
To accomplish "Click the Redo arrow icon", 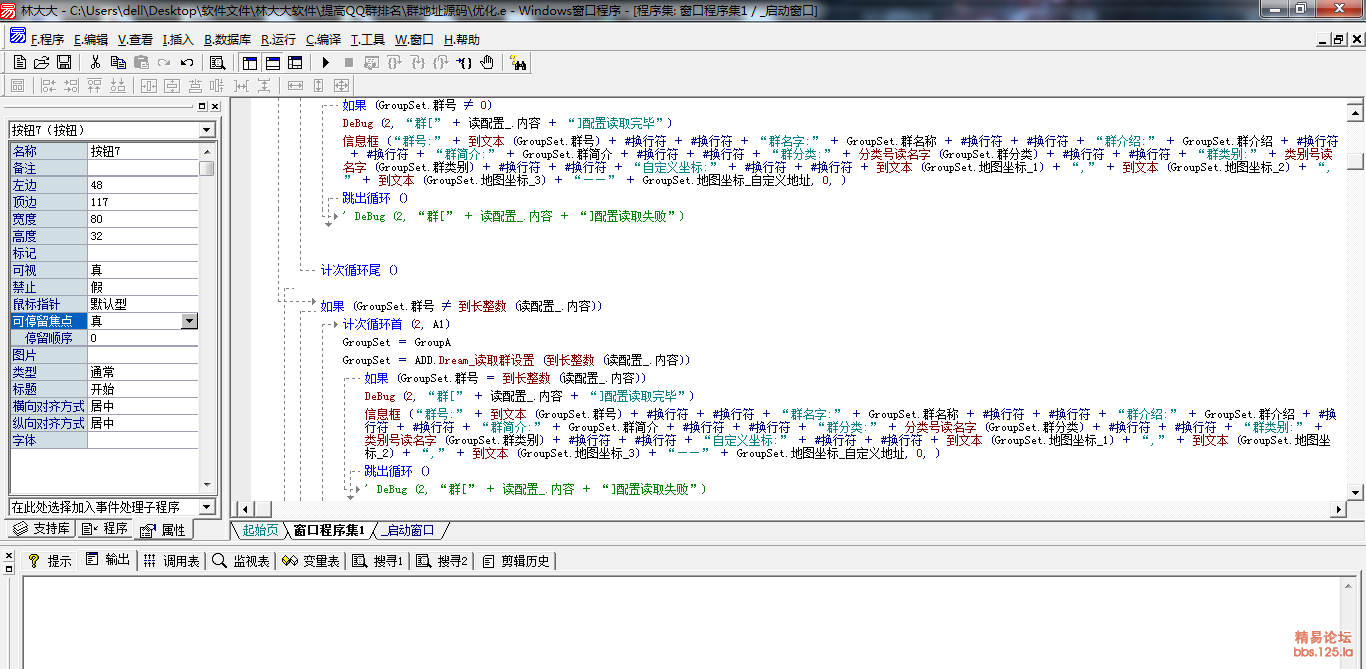I will pyautogui.click(x=164, y=62).
